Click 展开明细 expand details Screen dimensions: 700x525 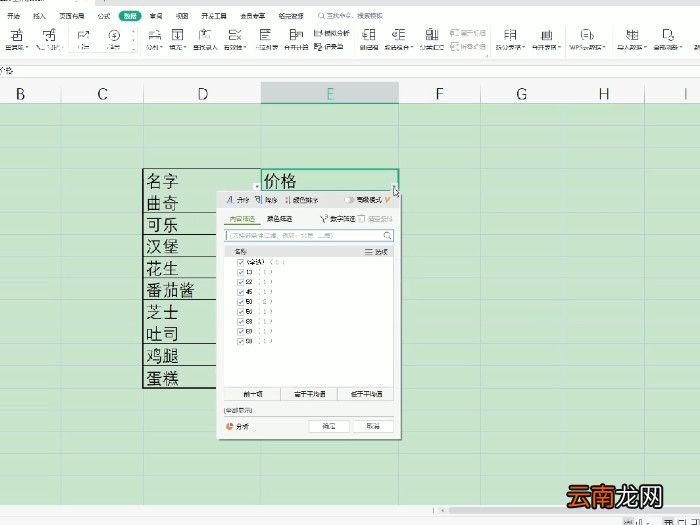[x=467, y=33]
